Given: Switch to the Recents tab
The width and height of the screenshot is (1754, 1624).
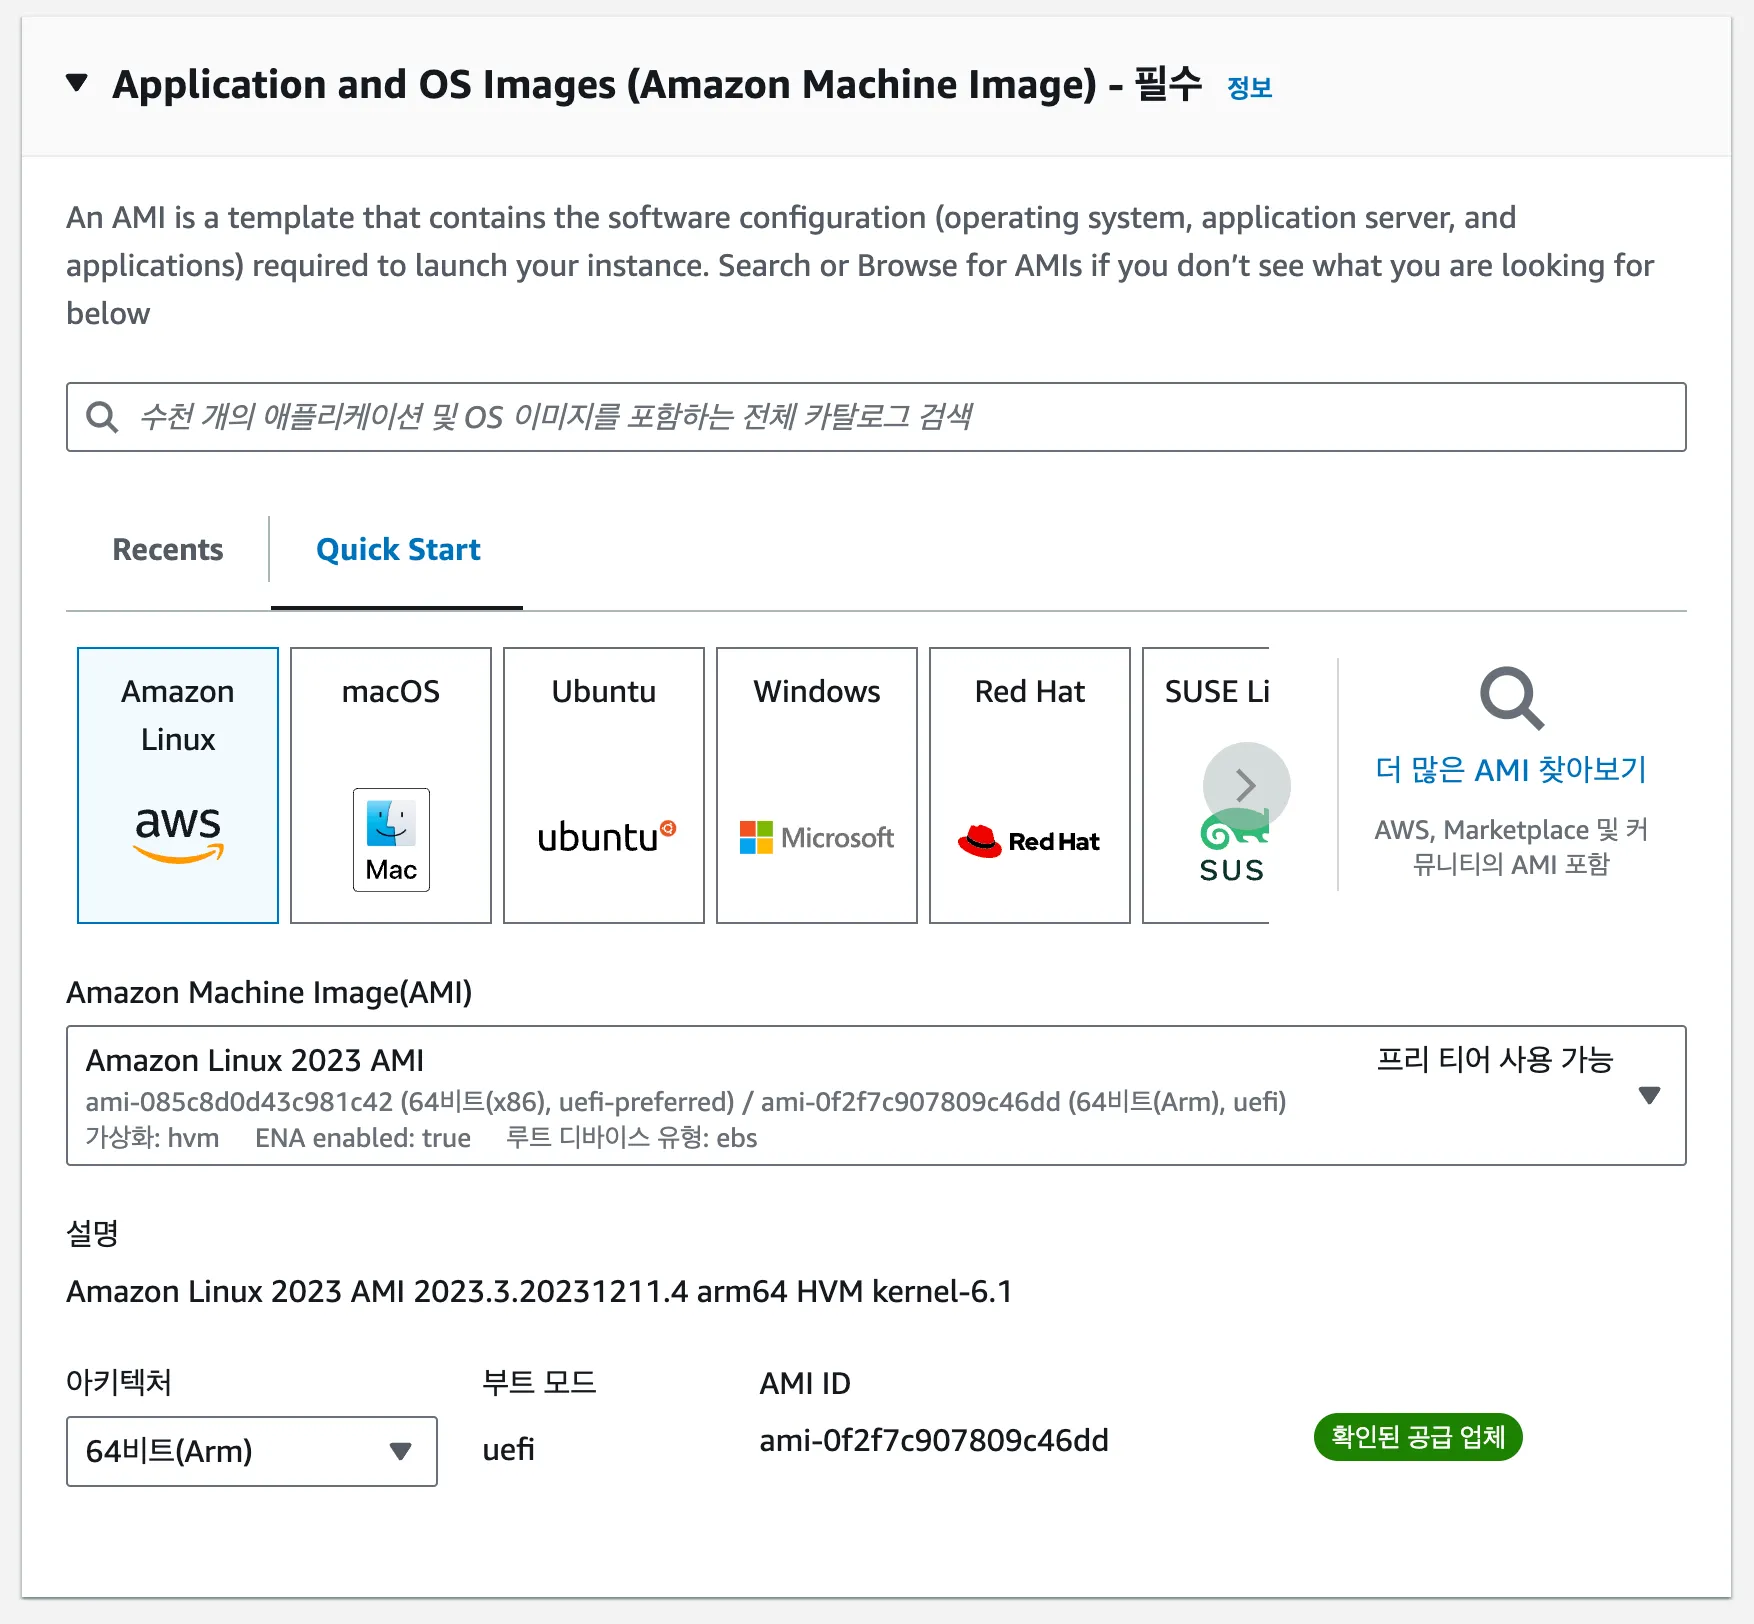Looking at the screenshot, I should tap(168, 550).
